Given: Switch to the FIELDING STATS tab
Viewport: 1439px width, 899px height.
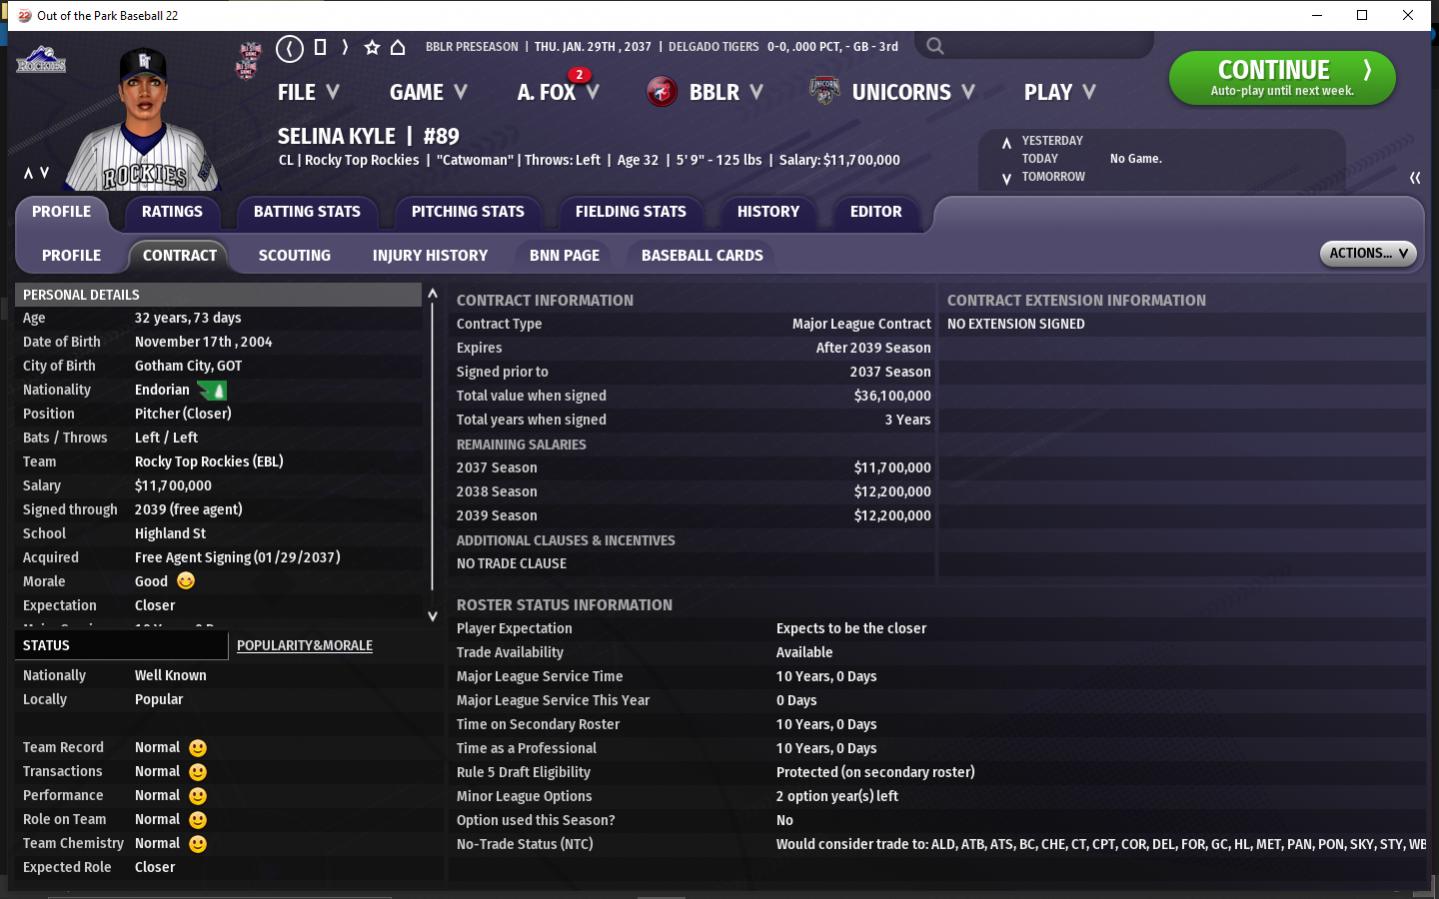Looking at the screenshot, I should point(631,212).
